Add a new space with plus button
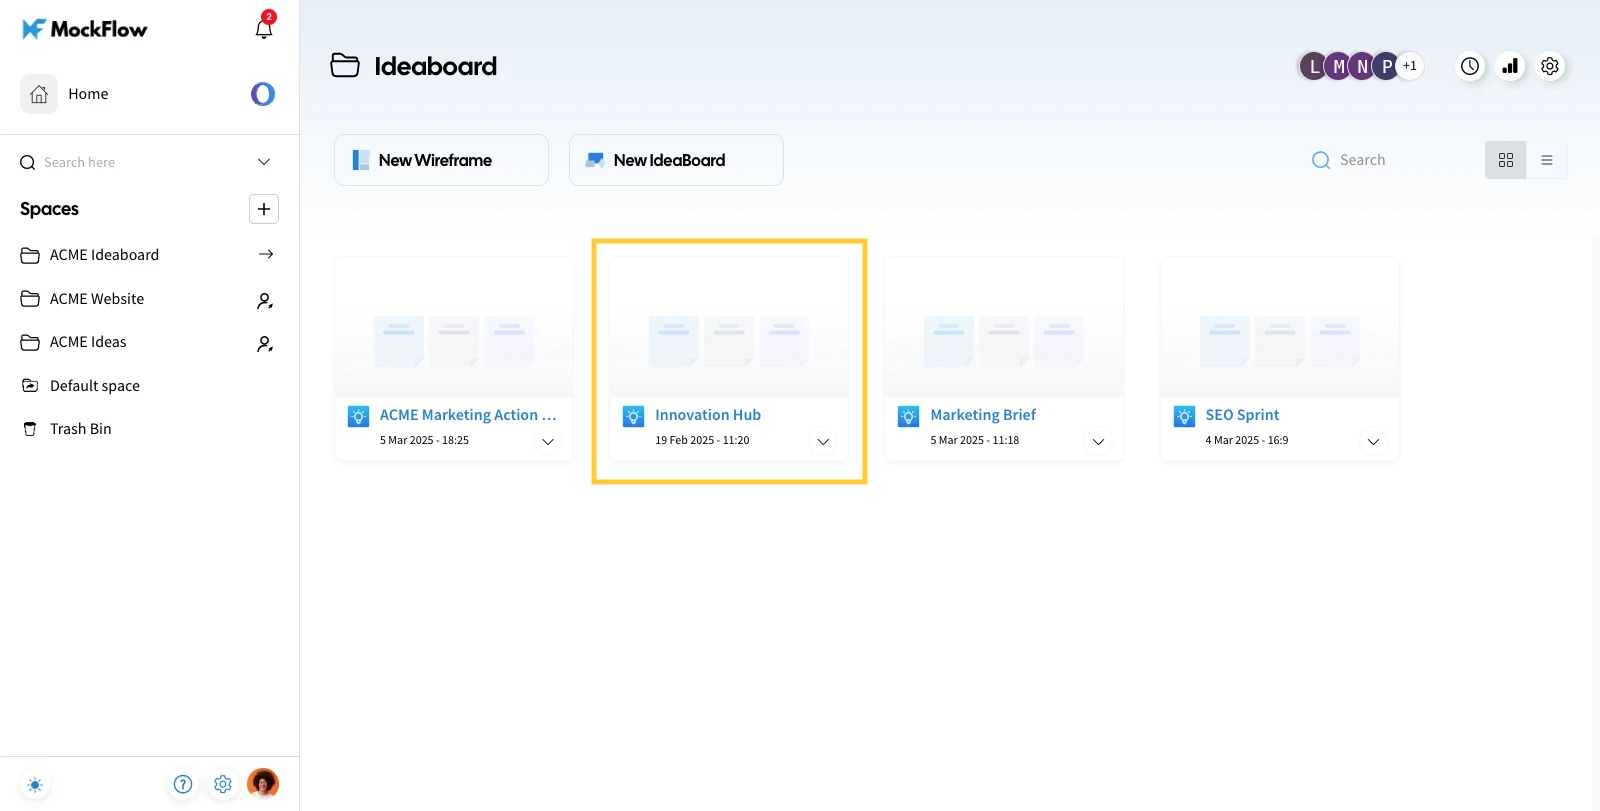Image resolution: width=1600 pixels, height=811 pixels. pos(264,209)
